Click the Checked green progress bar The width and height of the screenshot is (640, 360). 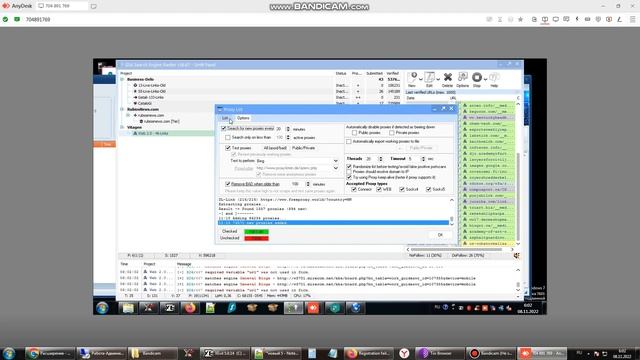[256, 232]
